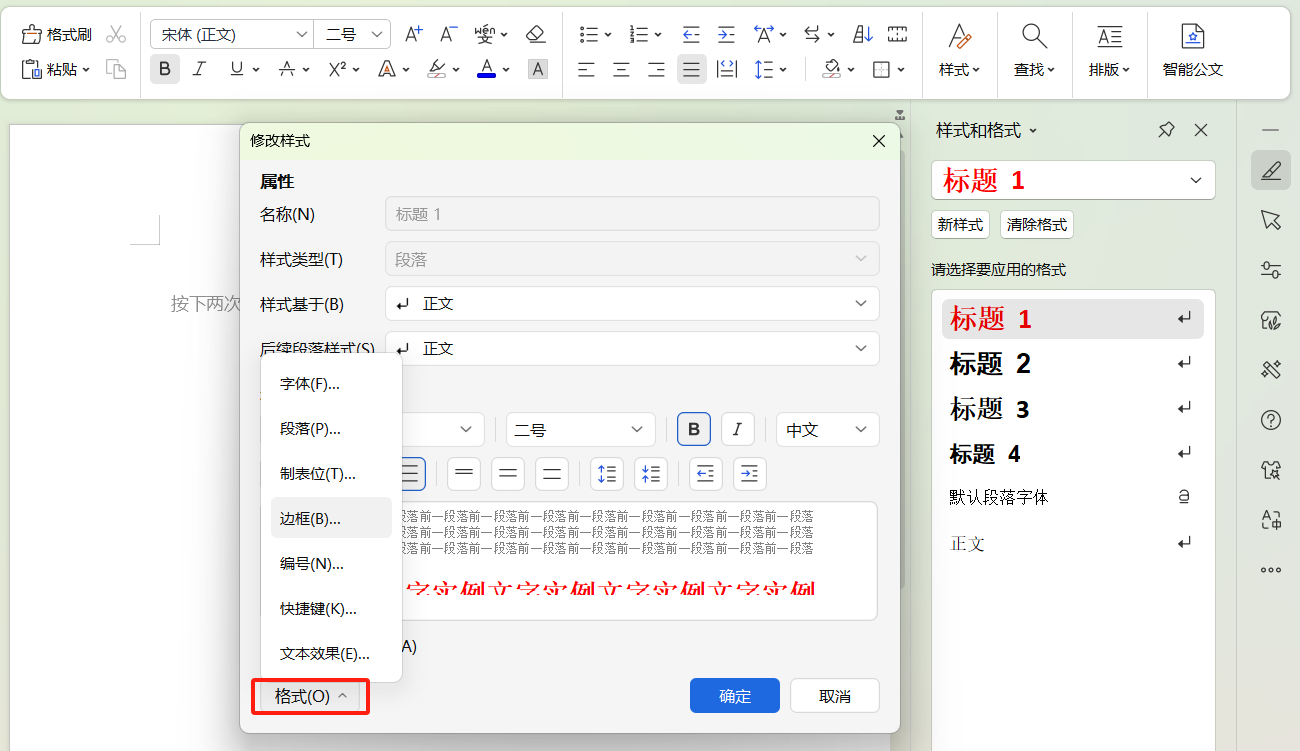Open the 样式基于 base style dropdown
The image size is (1300, 751).
pyautogui.click(x=631, y=303)
